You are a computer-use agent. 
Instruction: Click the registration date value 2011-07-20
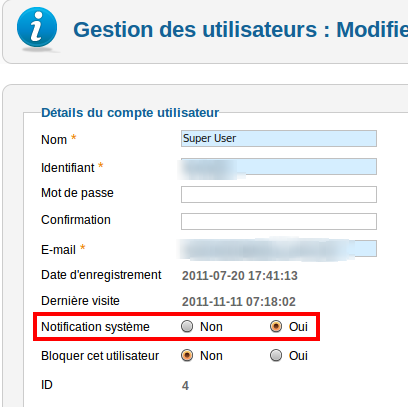pyautogui.click(x=240, y=276)
